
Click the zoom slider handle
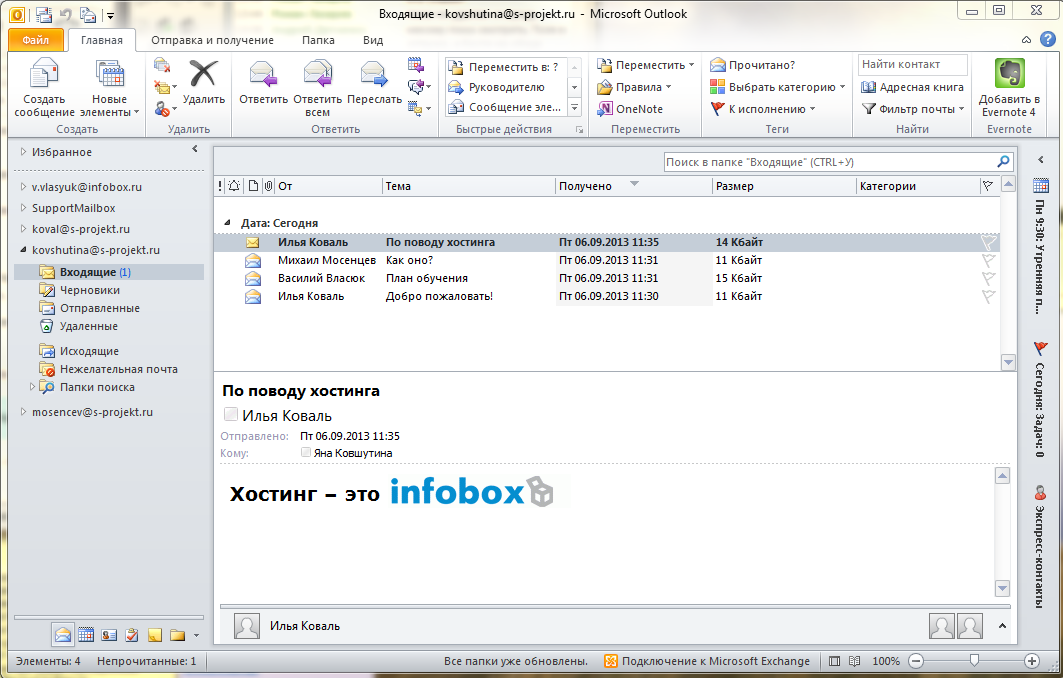pos(974,660)
